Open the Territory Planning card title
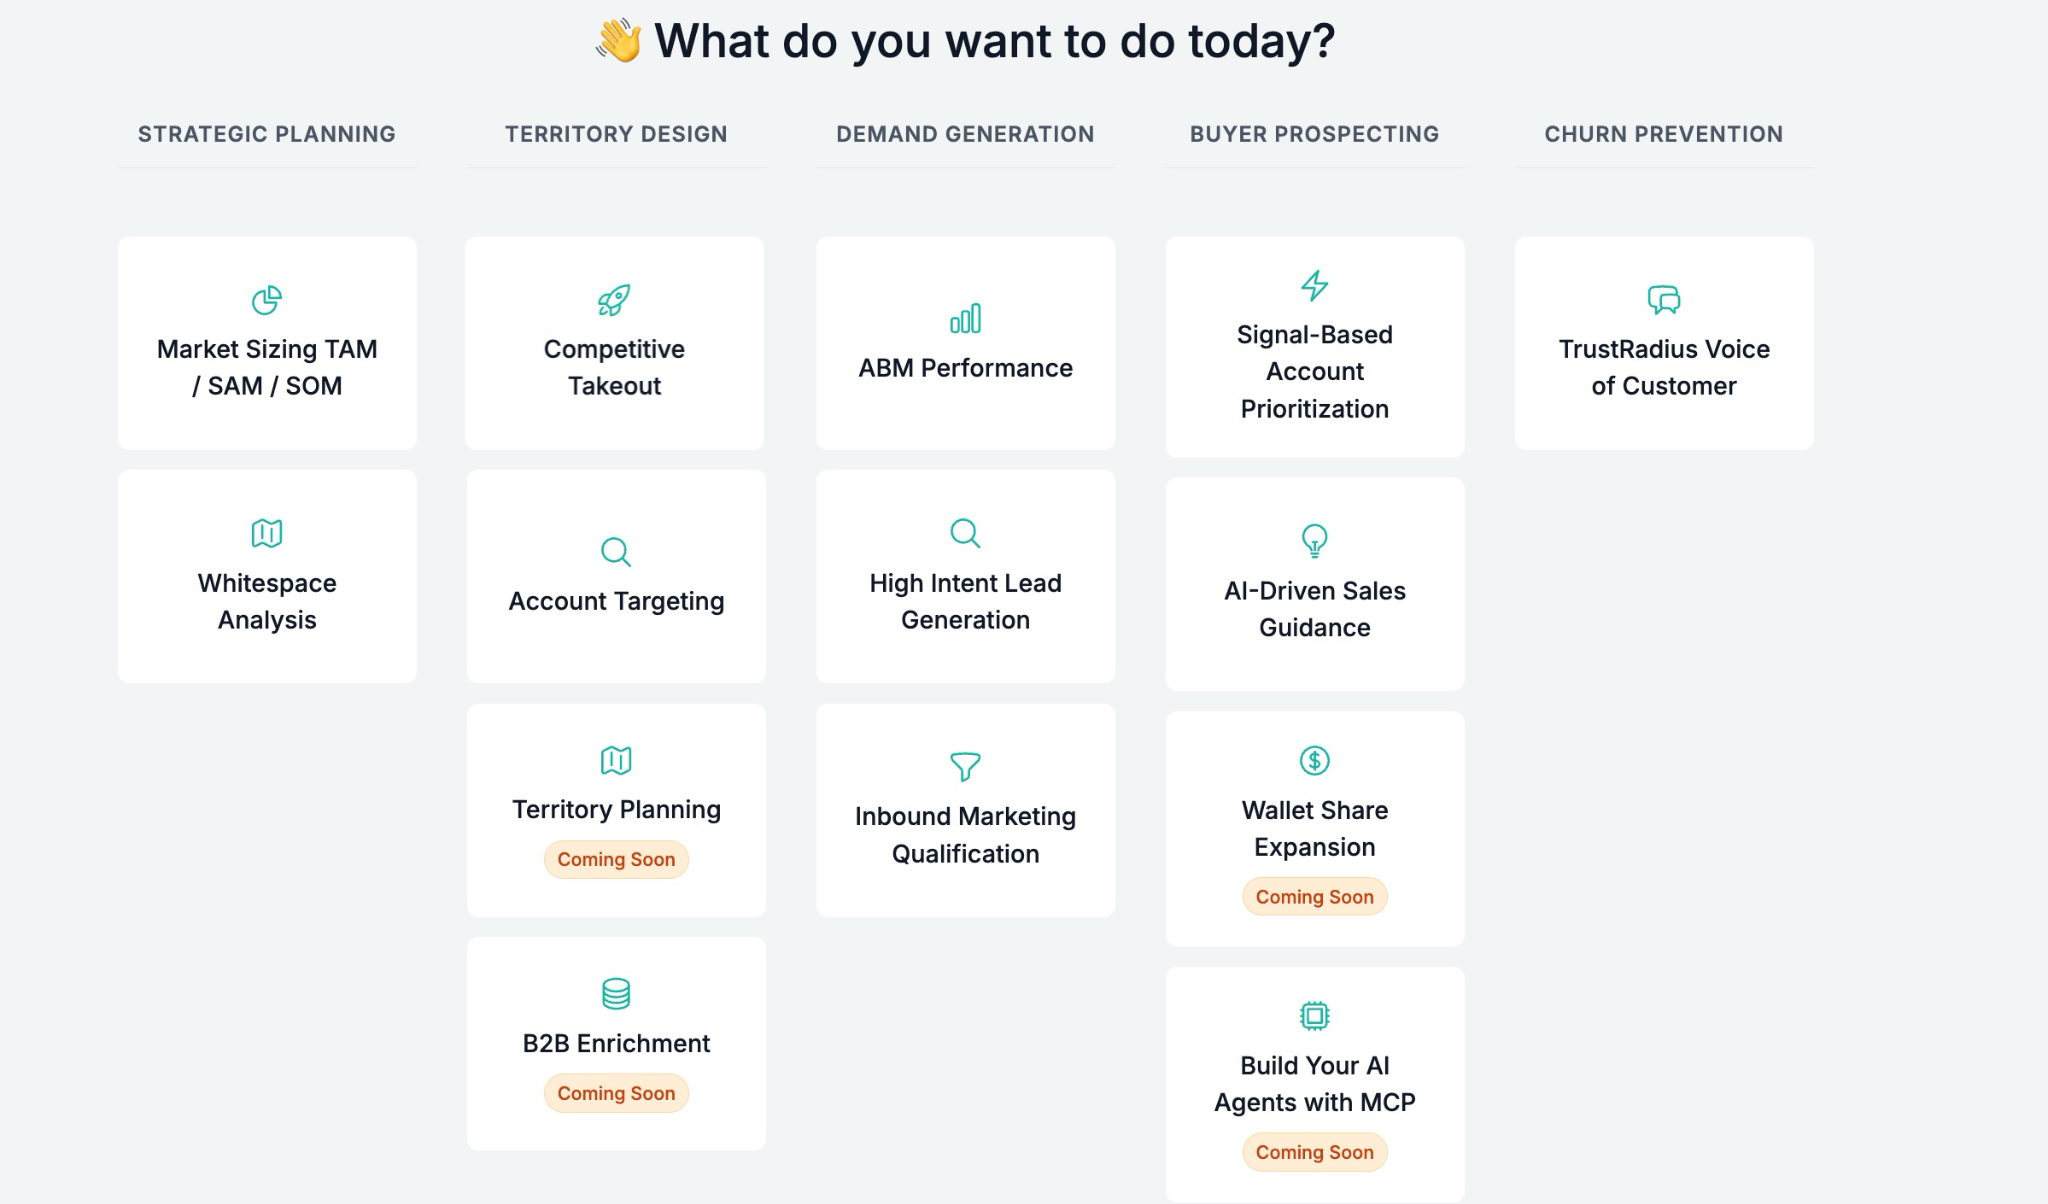2048x1204 pixels. (x=616, y=809)
